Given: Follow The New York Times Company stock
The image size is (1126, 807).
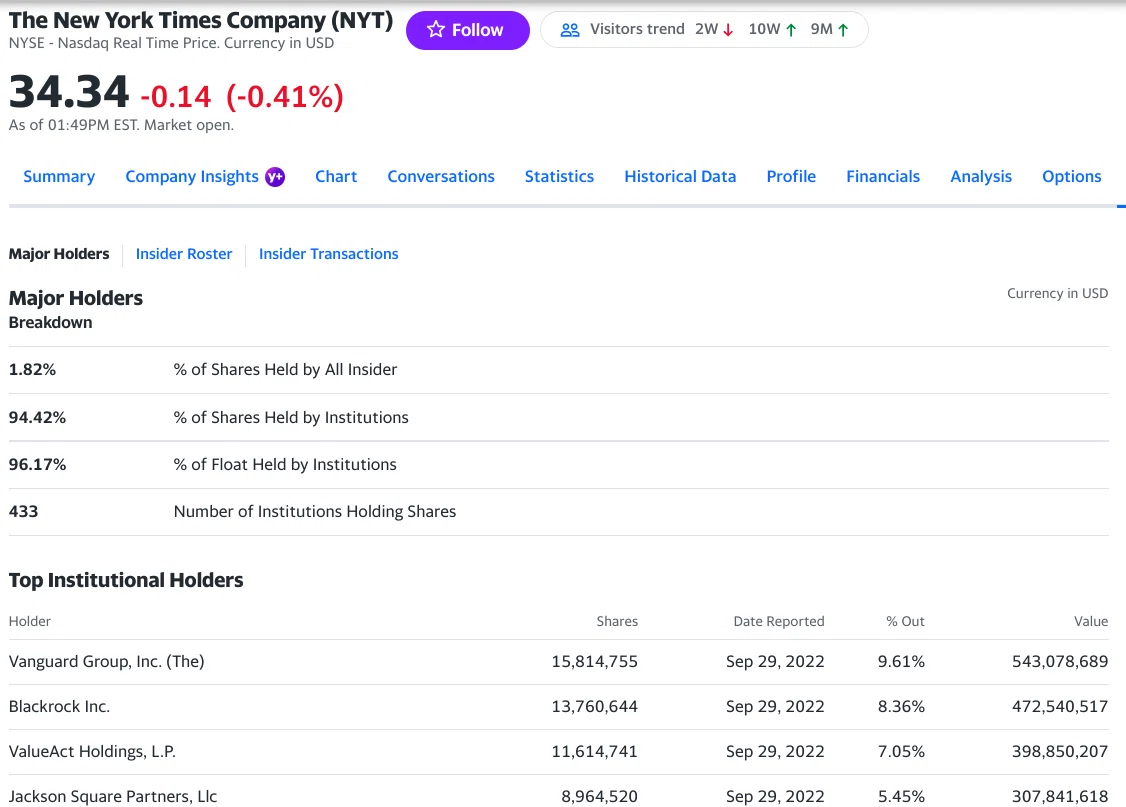Looking at the screenshot, I should pos(467,30).
